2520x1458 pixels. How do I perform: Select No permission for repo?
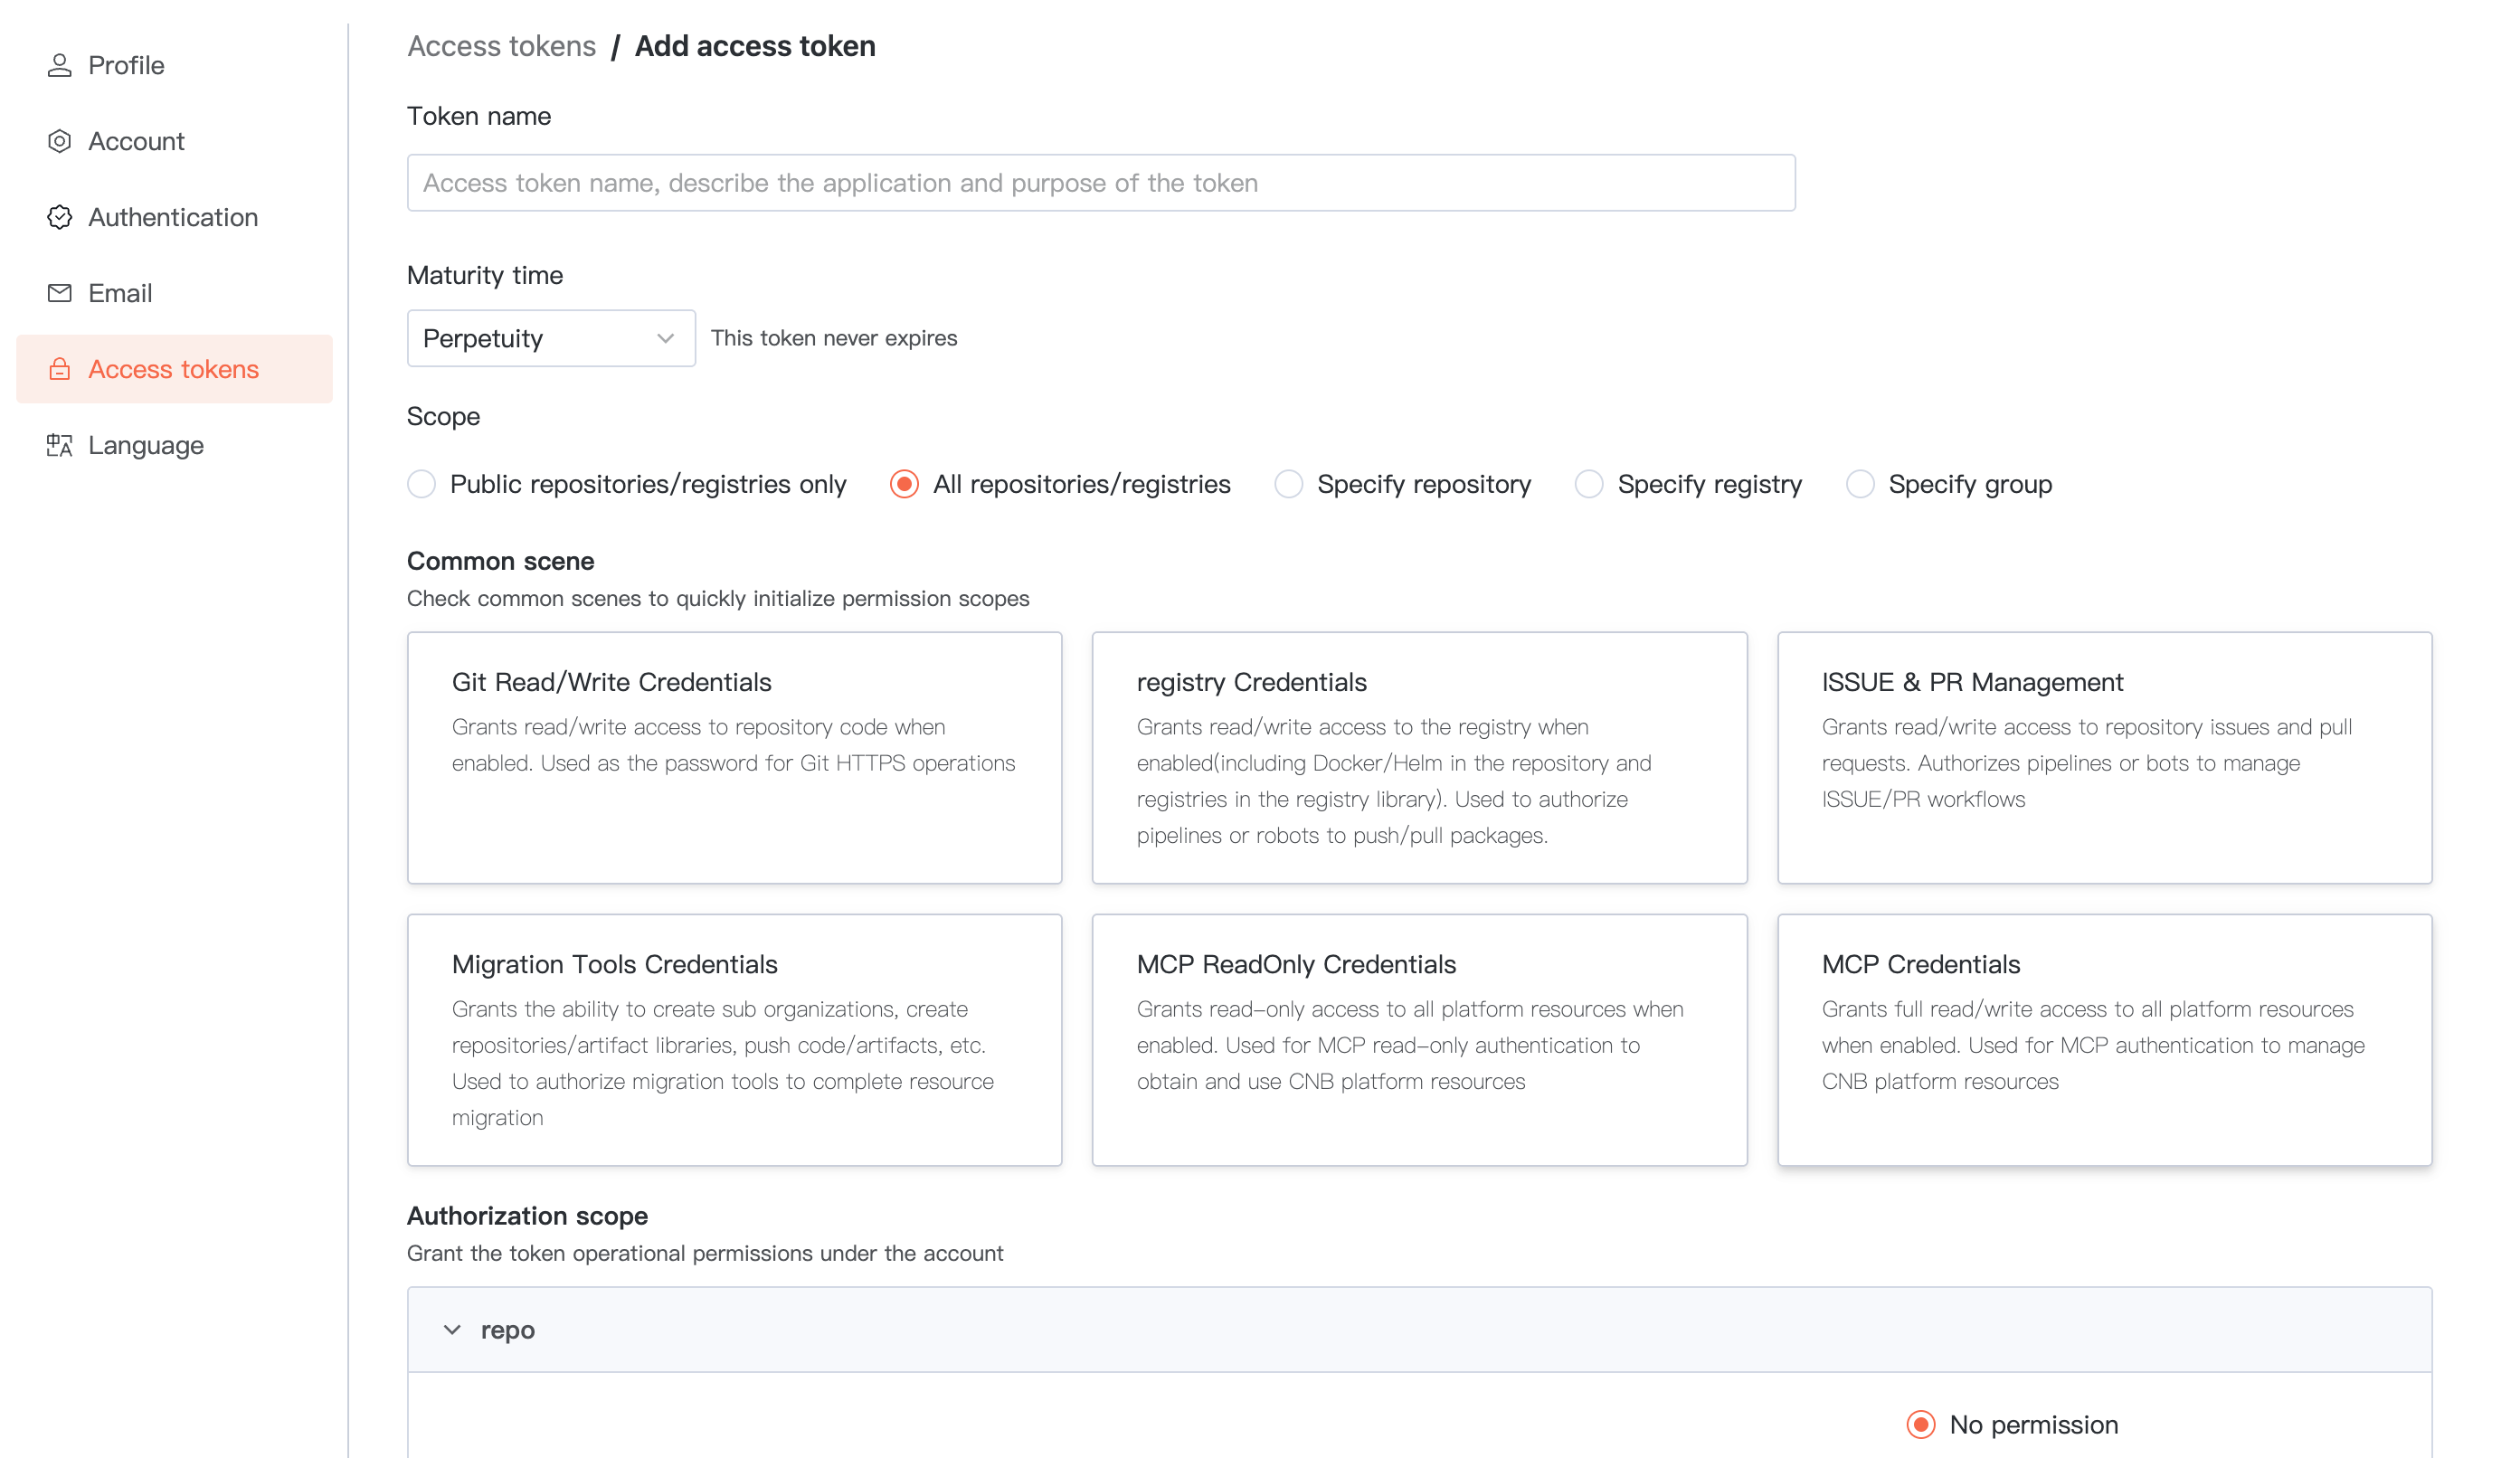[x=1920, y=1424]
